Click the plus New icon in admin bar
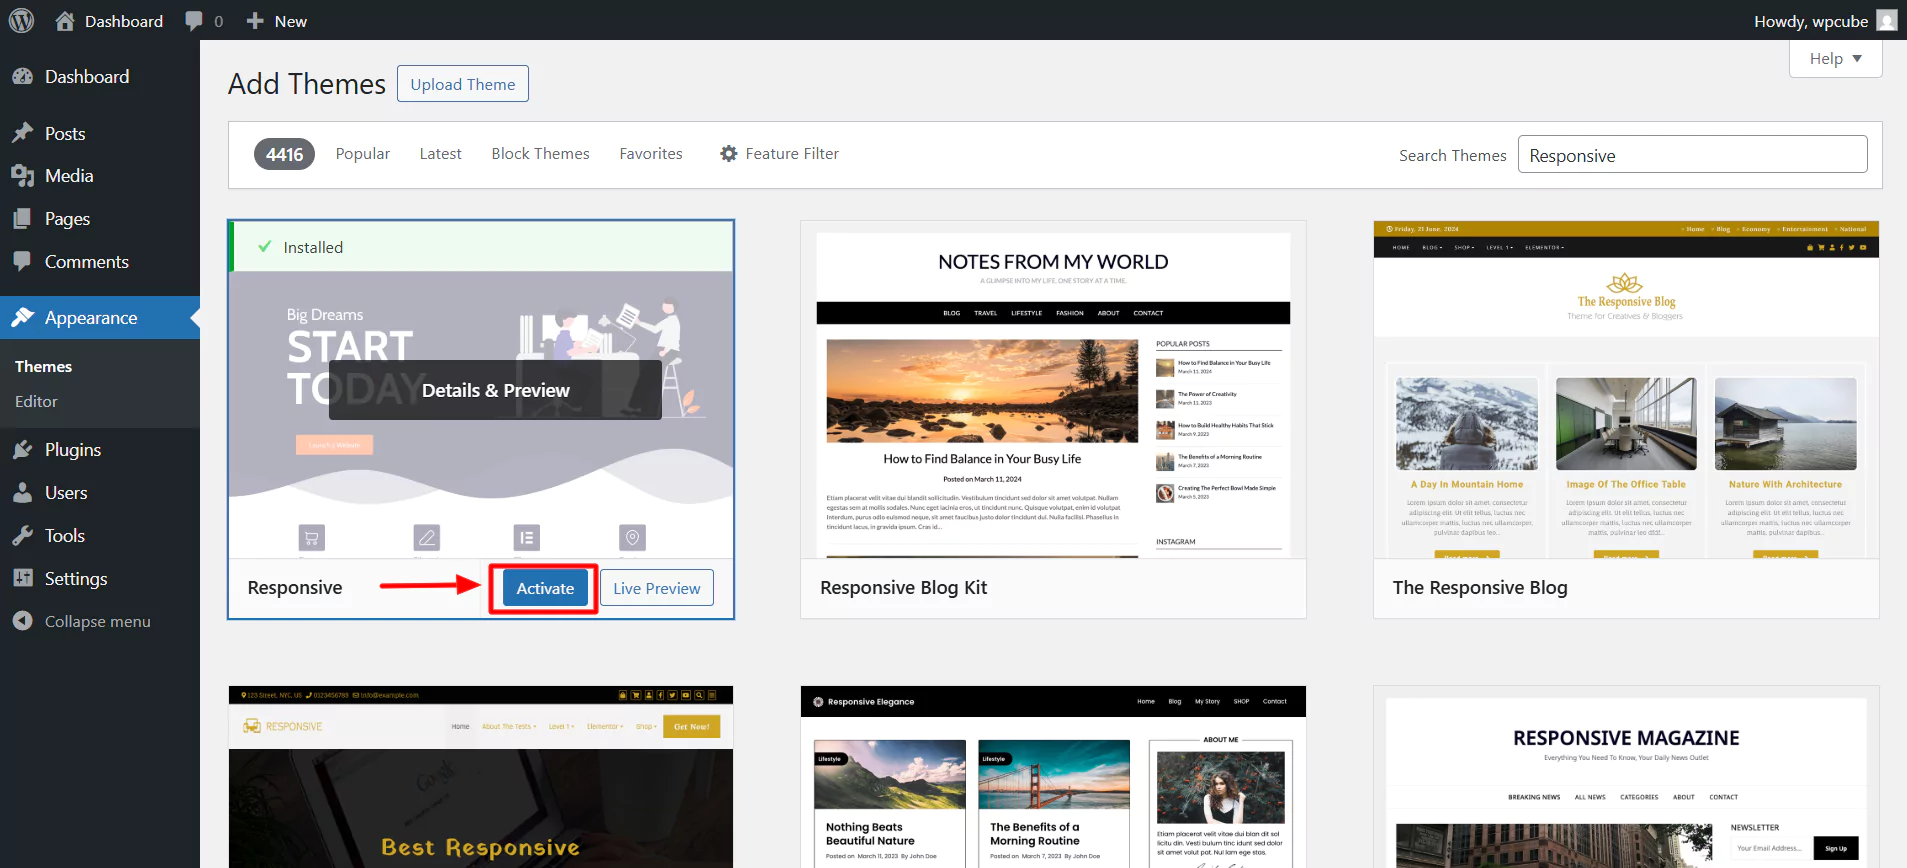Viewport: 1907px width, 868px height. point(255,21)
